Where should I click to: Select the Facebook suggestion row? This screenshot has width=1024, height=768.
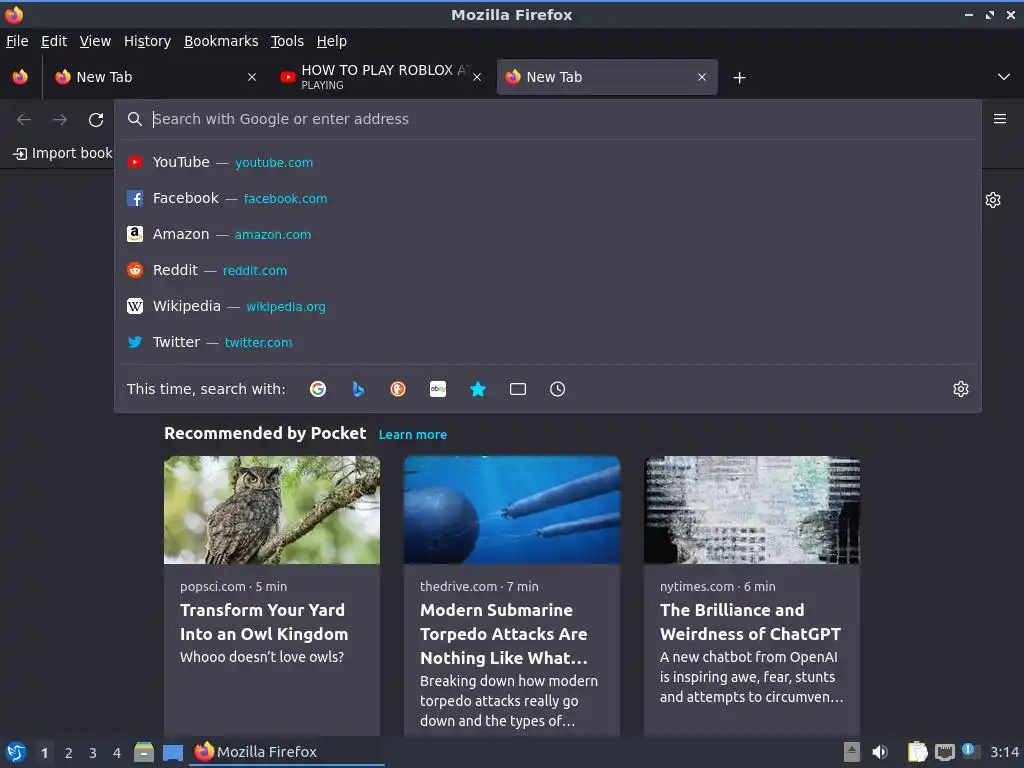[548, 199]
